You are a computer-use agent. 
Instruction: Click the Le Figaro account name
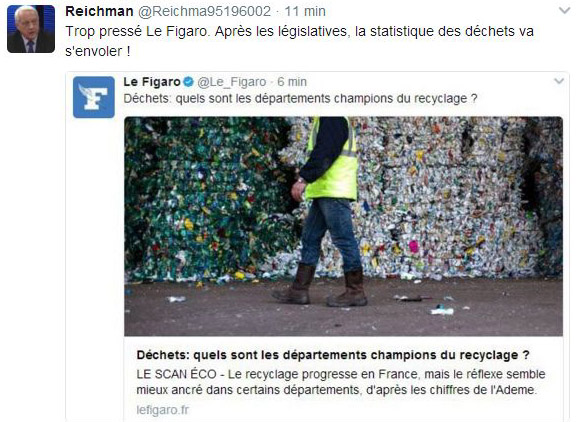152,82
